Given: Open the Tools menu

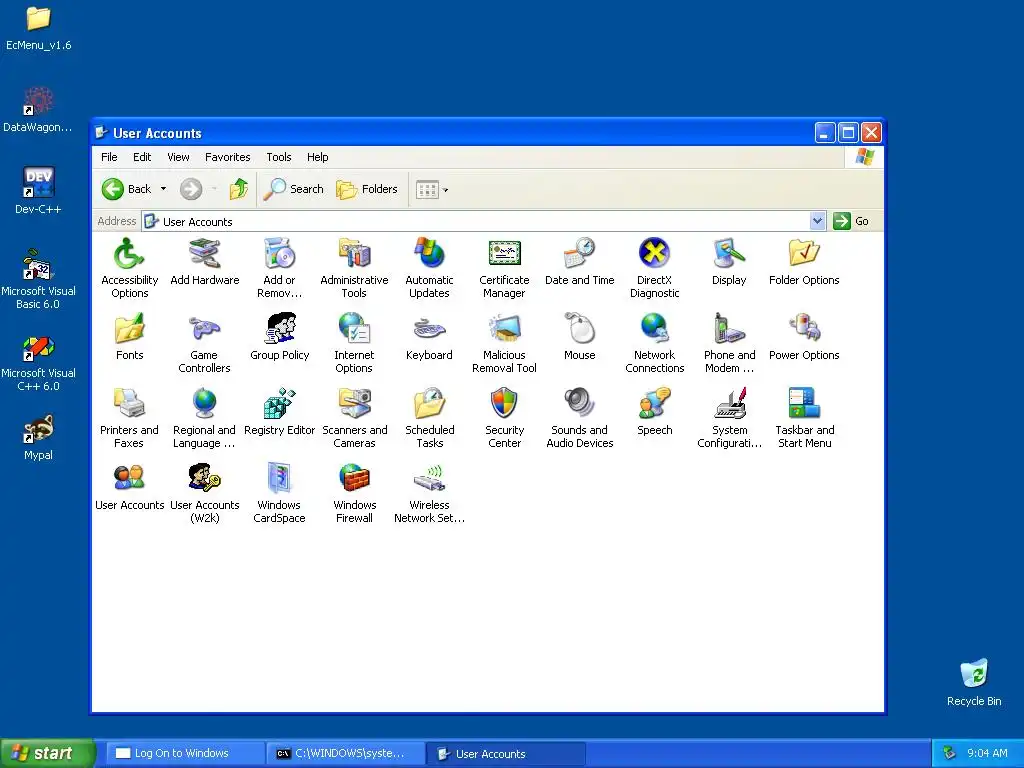Looking at the screenshot, I should tap(279, 157).
